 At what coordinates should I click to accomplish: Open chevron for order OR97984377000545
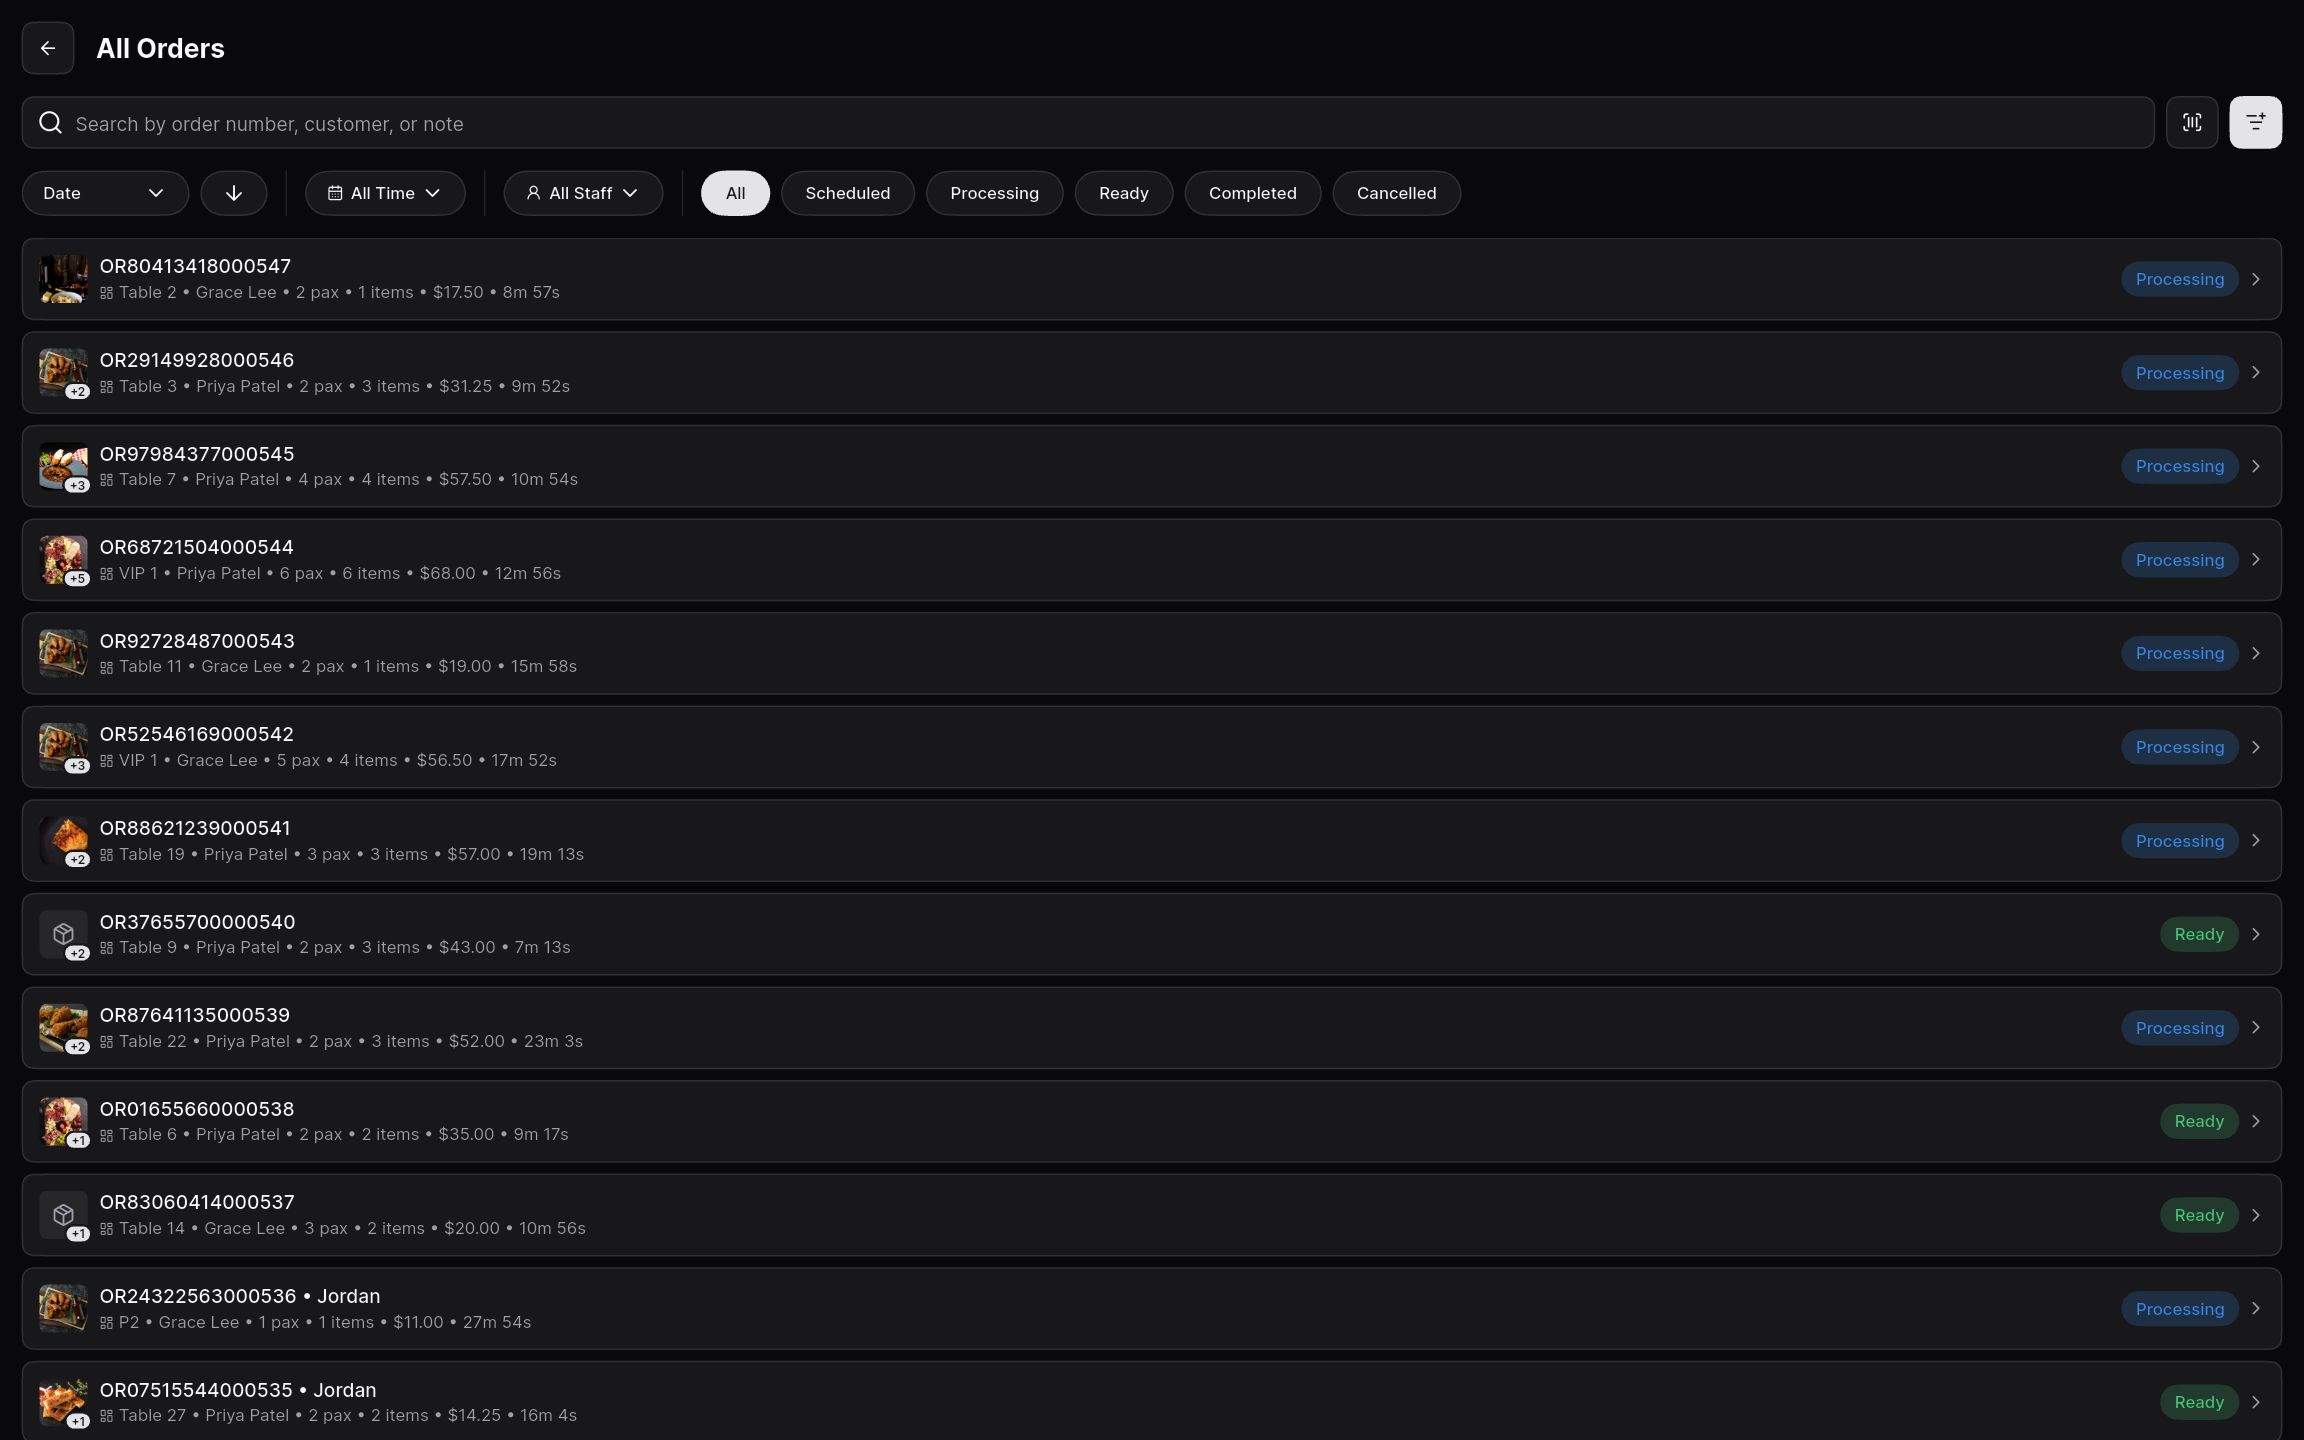coord(2256,466)
